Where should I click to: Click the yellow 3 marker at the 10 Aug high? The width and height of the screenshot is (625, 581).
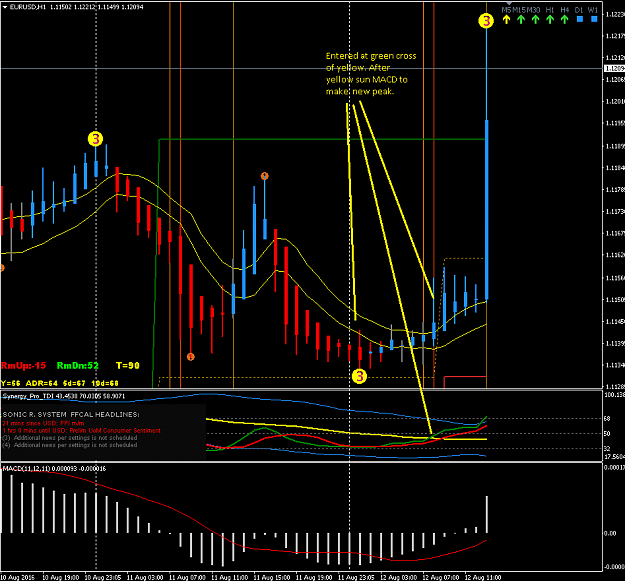(x=95, y=139)
